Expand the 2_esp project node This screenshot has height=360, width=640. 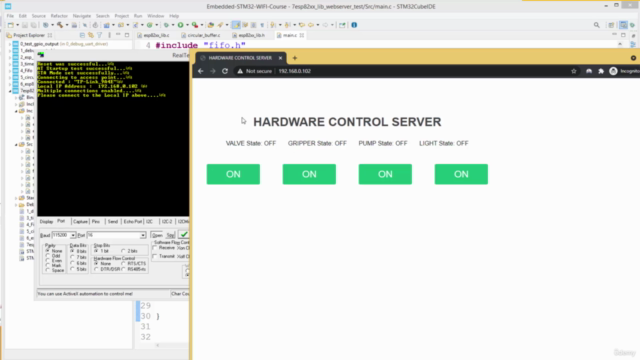[x=10, y=57]
